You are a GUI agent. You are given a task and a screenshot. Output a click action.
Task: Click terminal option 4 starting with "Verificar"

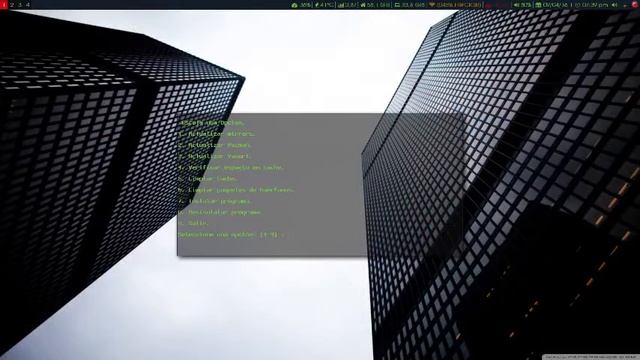click(x=231, y=167)
